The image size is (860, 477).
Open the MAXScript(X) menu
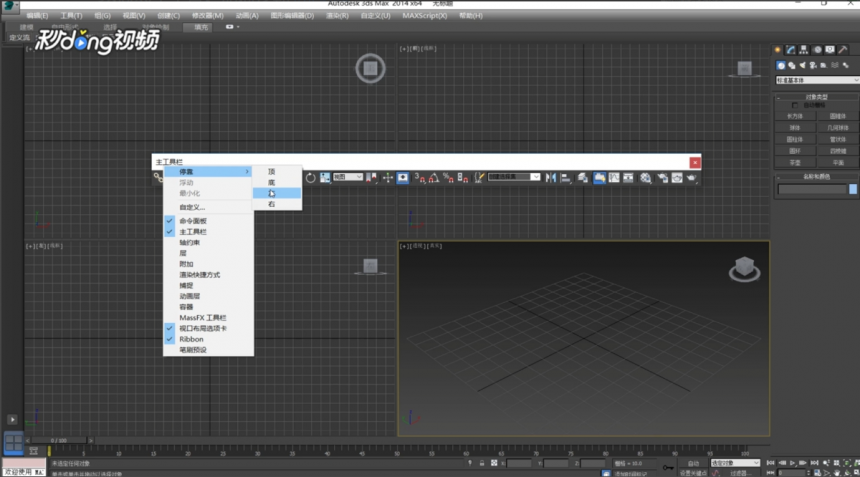coord(425,15)
